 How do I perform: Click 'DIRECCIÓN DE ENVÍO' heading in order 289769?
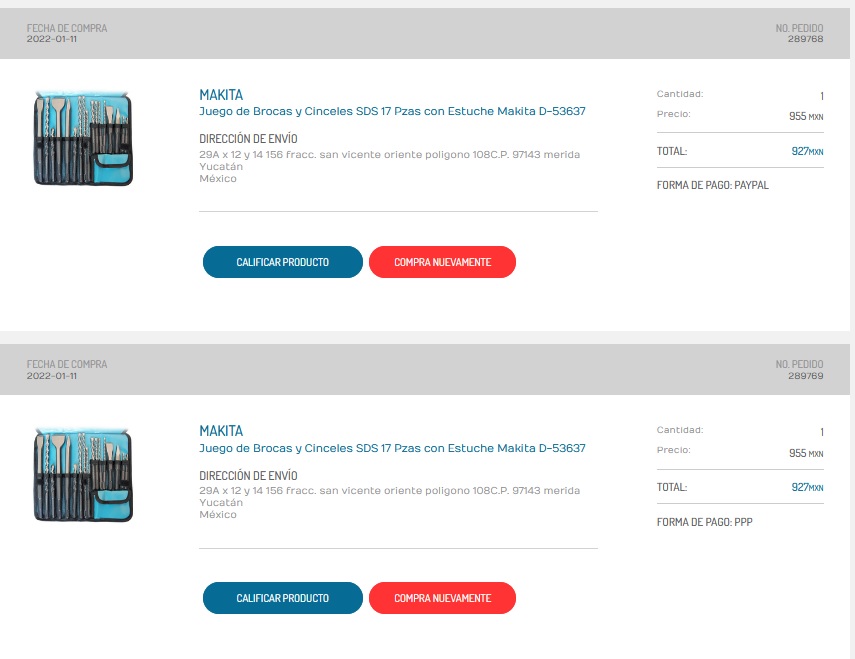click(x=248, y=475)
